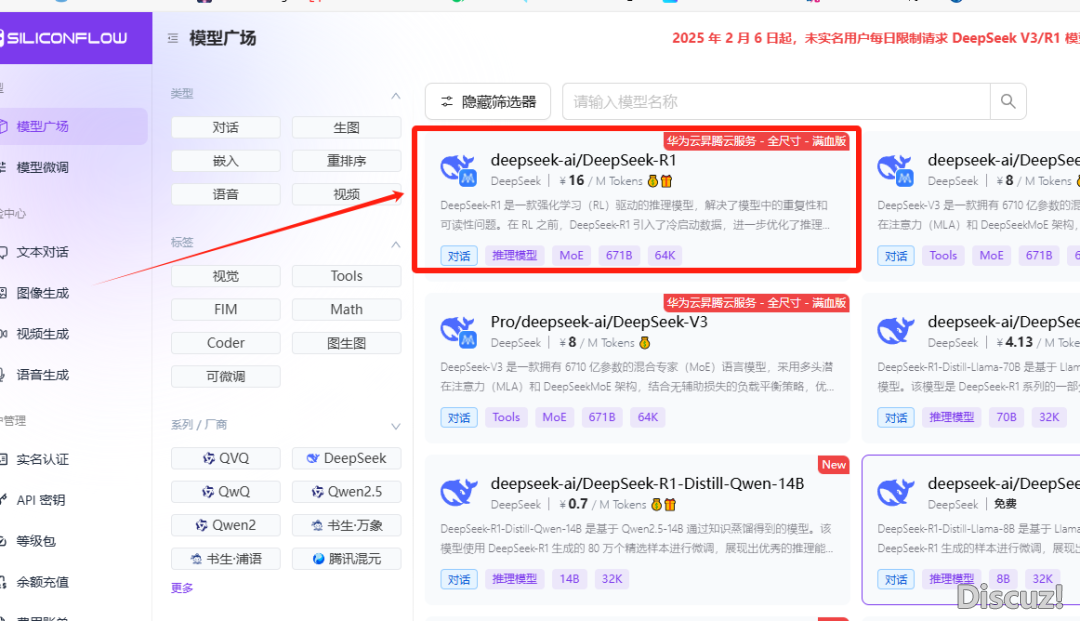
Task: Collapse the 标签 filter section
Action: point(395,244)
